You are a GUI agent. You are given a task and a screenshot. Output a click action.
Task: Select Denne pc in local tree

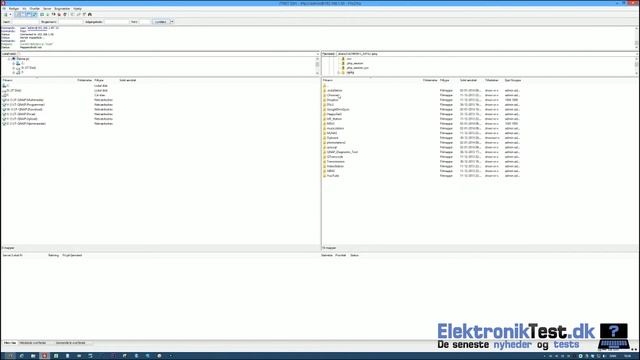[23, 59]
